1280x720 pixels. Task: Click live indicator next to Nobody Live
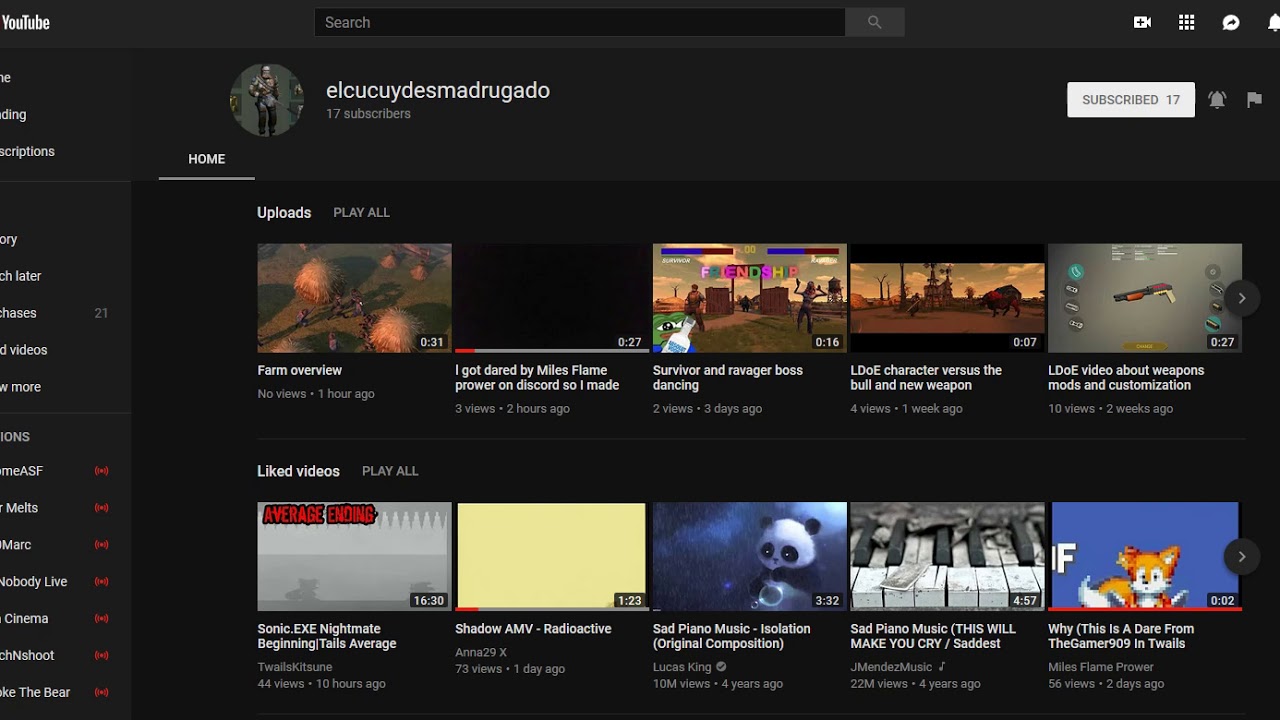101,582
